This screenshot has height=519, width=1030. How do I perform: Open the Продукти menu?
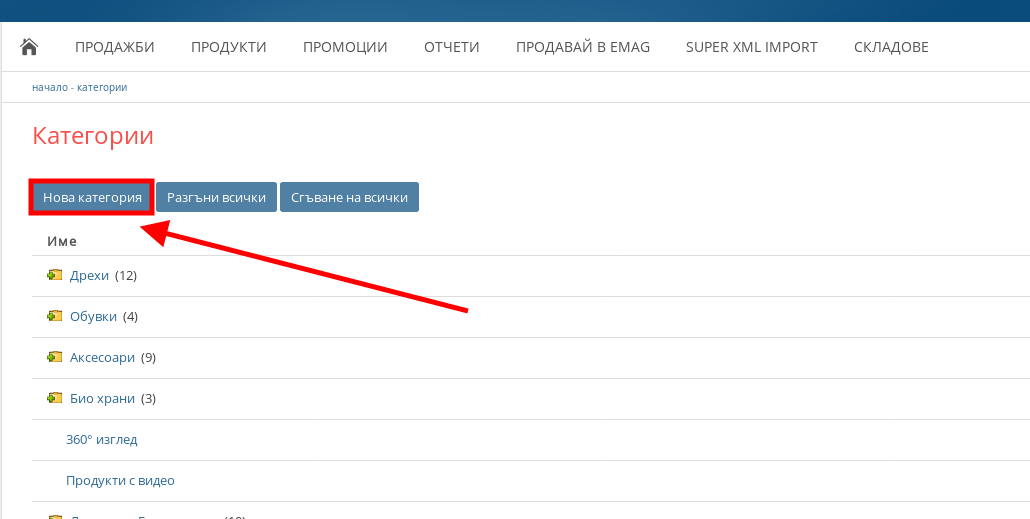tap(229, 47)
